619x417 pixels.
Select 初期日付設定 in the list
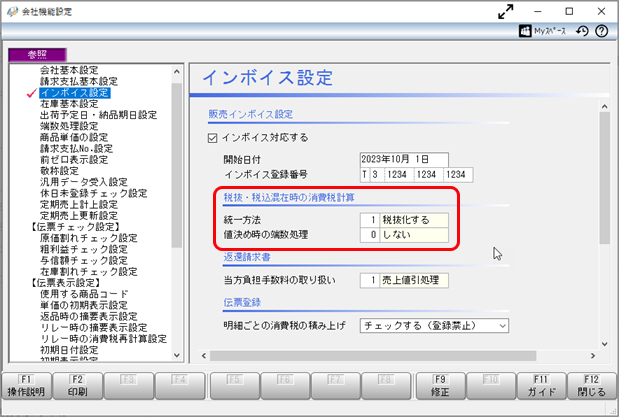[69, 350]
